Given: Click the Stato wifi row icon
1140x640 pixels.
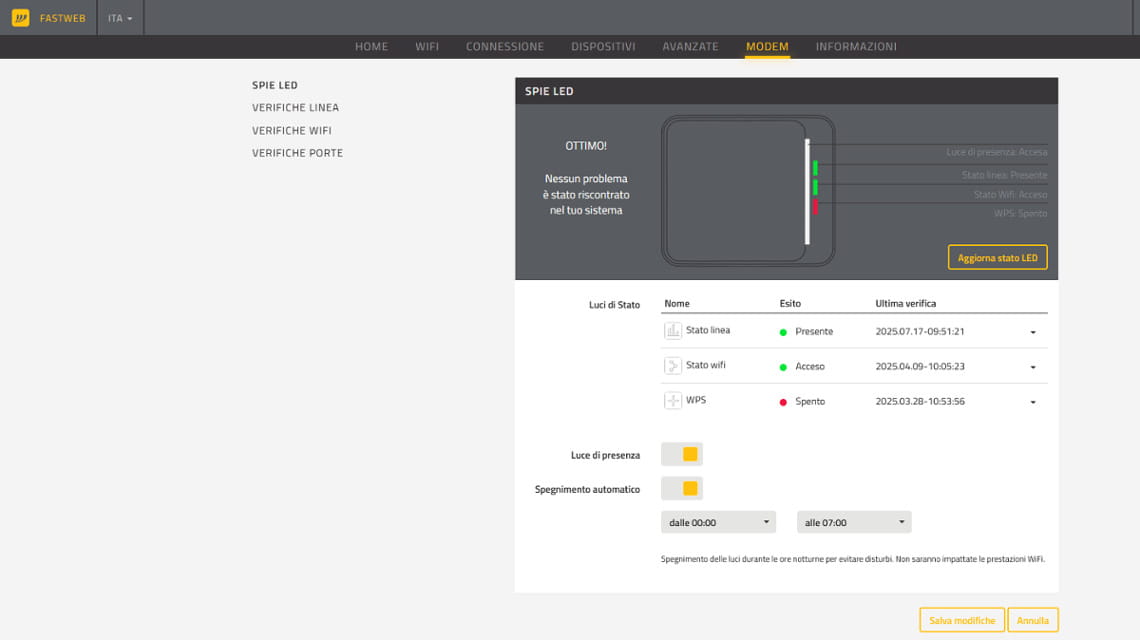Looking at the screenshot, I should click(673, 366).
